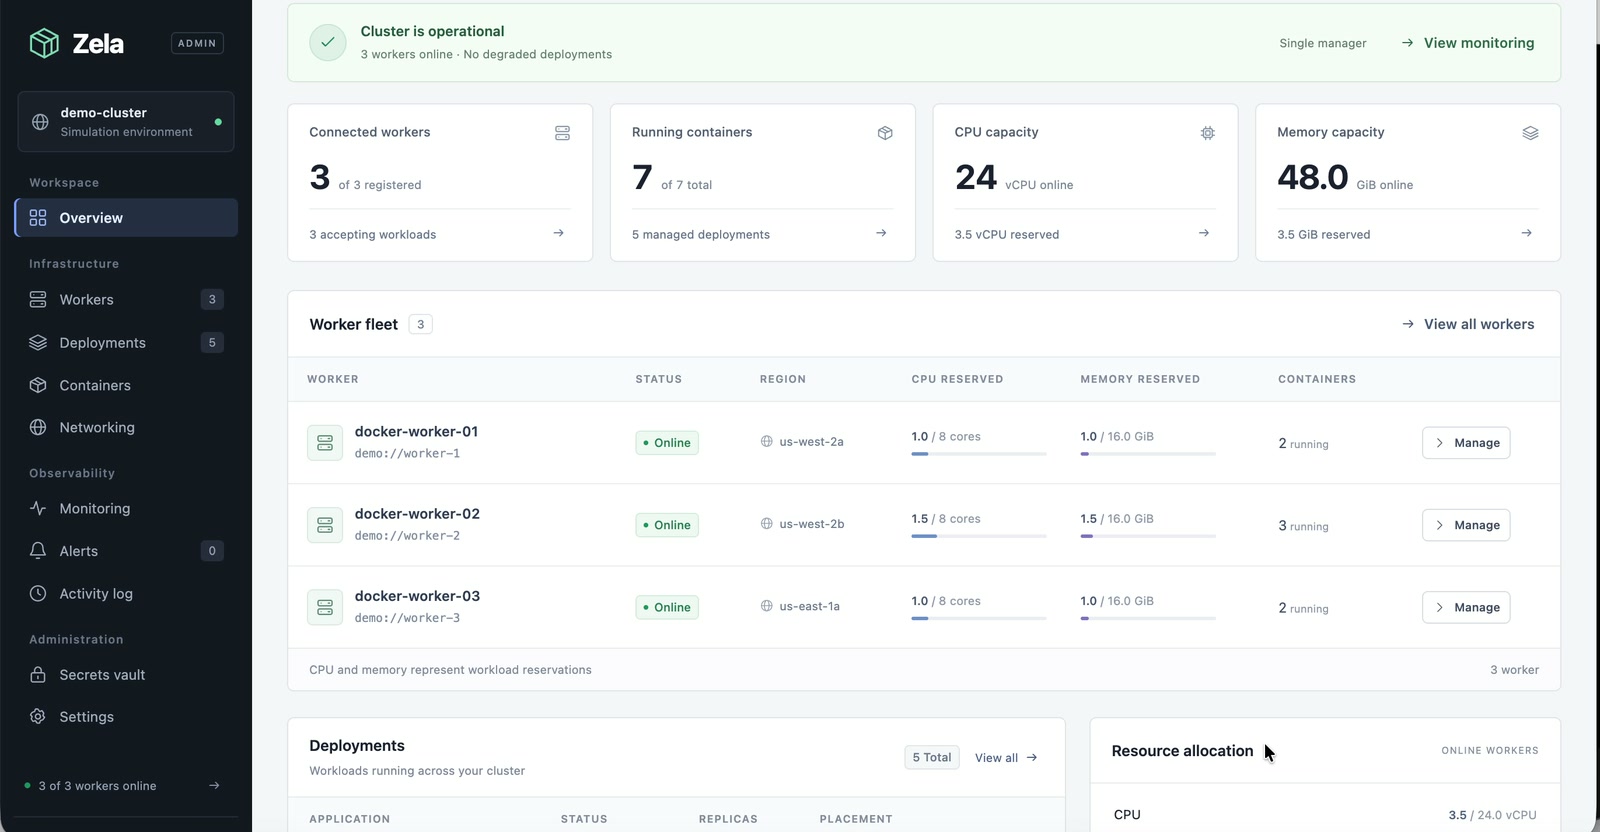1600x832 pixels.
Task: Click the Memory capacity layers icon
Action: click(1530, 133)
